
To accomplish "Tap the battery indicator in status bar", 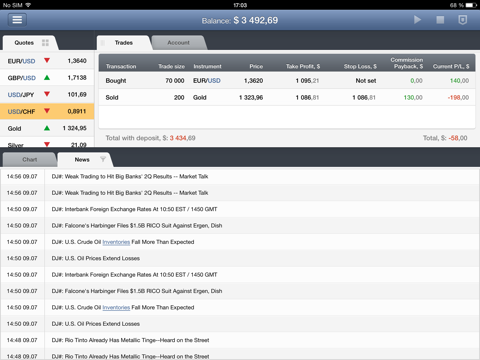I will coord(471,5).
